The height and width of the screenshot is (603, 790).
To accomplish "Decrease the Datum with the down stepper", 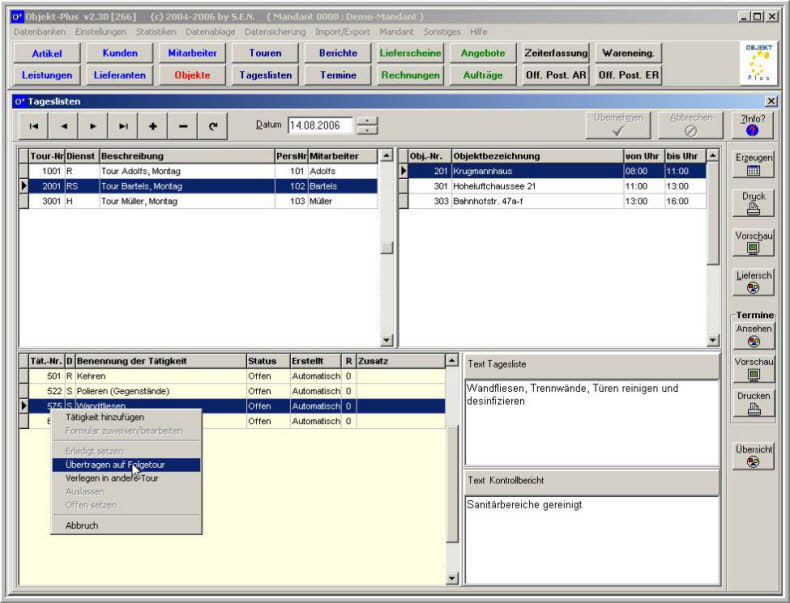I will (x=367, y=130).
